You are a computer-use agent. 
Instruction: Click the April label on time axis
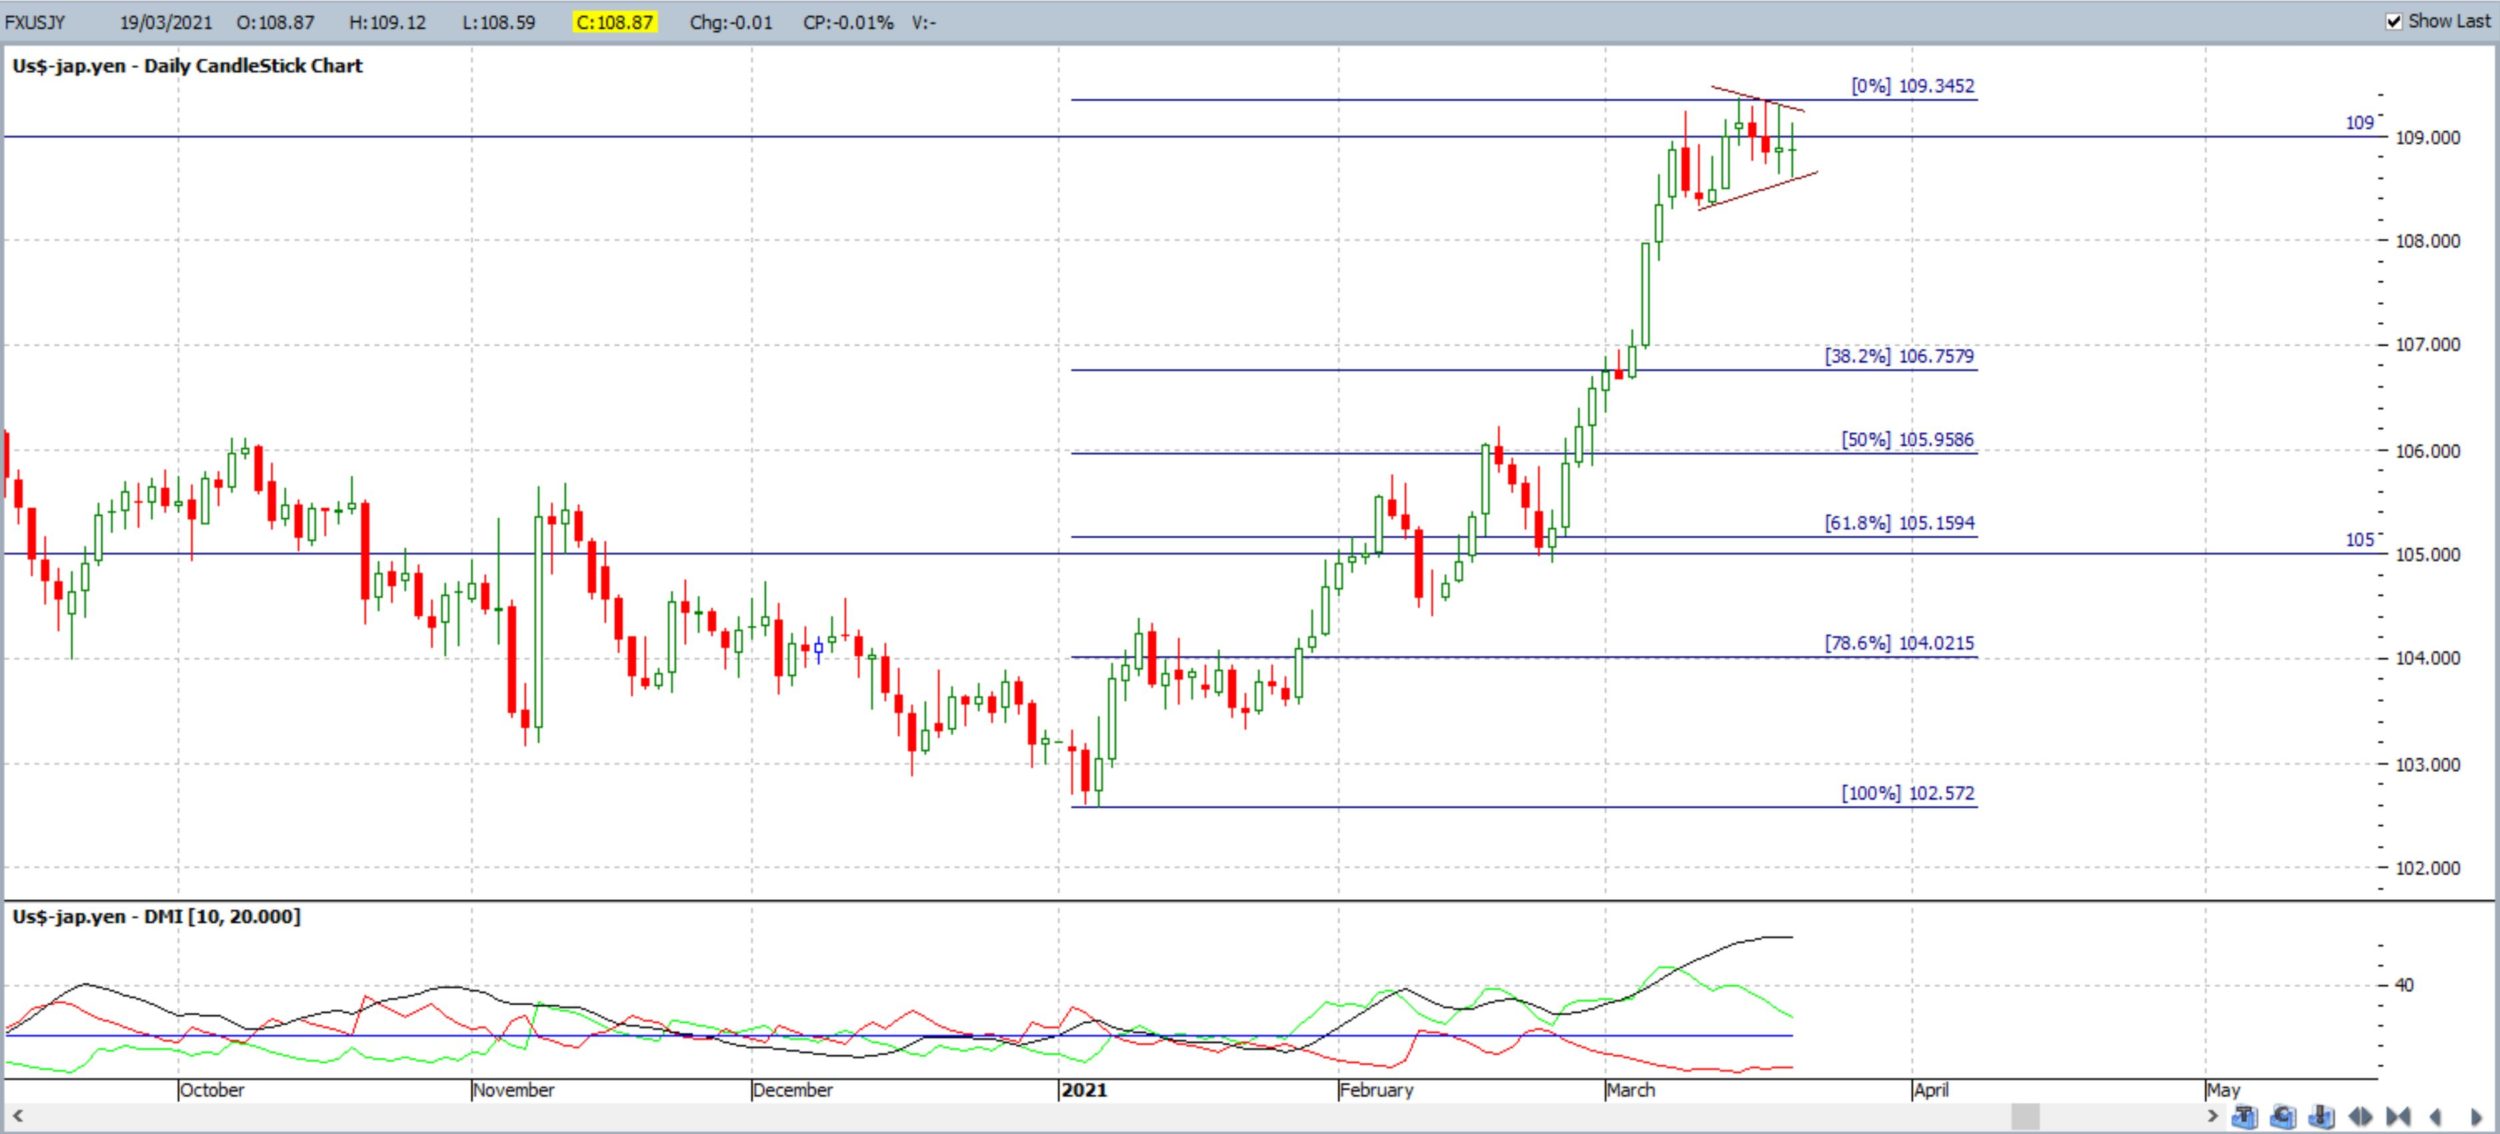point(1931,1090)
